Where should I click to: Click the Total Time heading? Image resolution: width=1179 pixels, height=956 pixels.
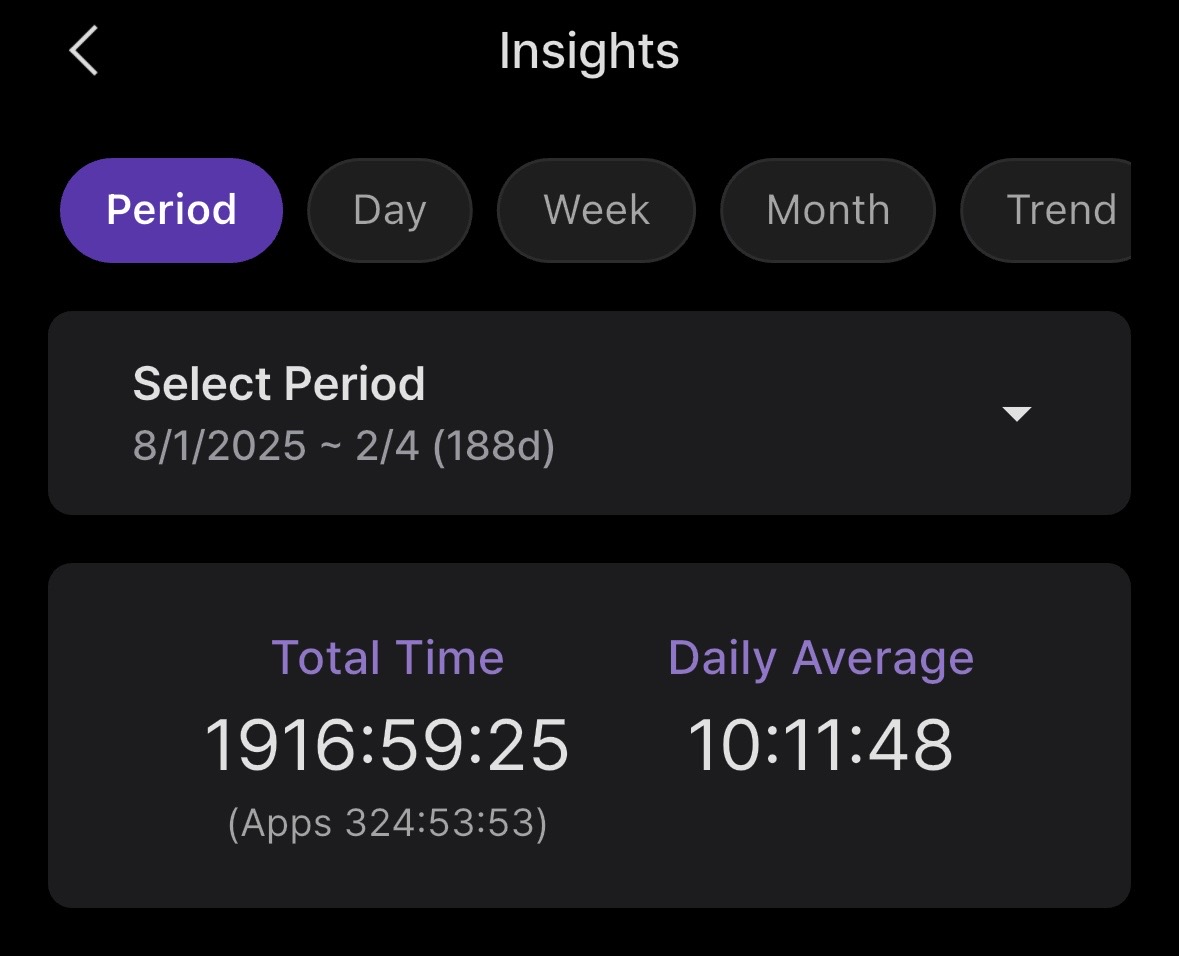[x=387, y=658]
